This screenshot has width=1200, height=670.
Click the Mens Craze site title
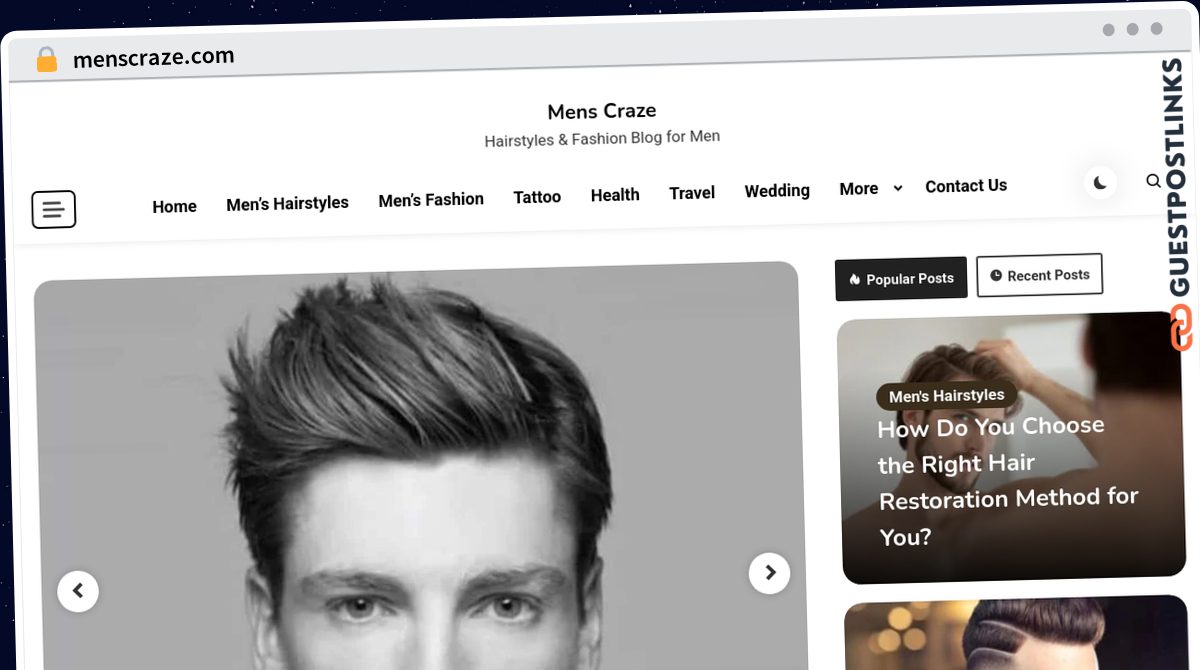click(602, 111)
